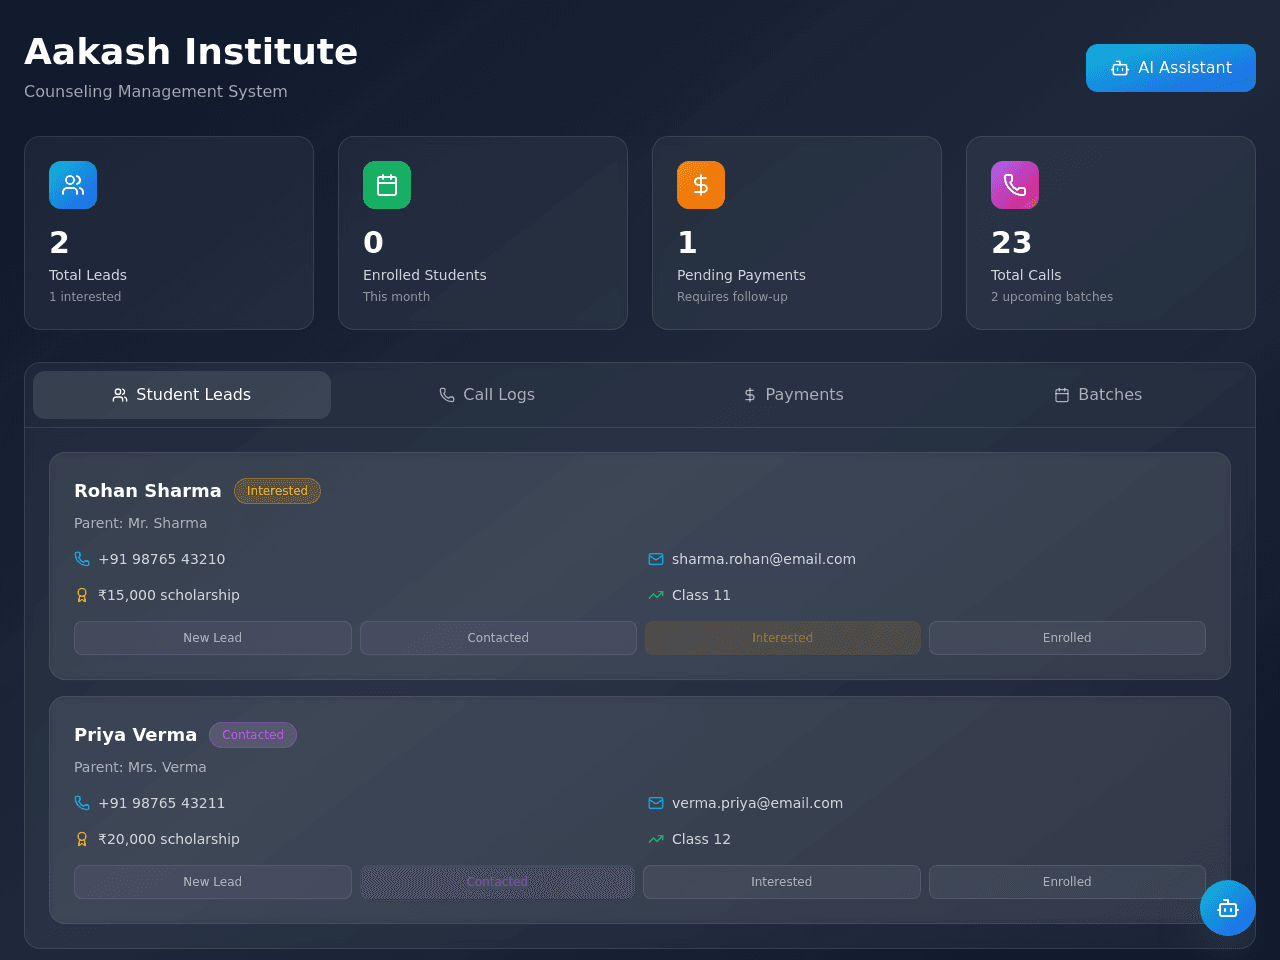Select Interested status button for Rohan Sharma
The image size is (1280, 960).
tap(783, 638)
